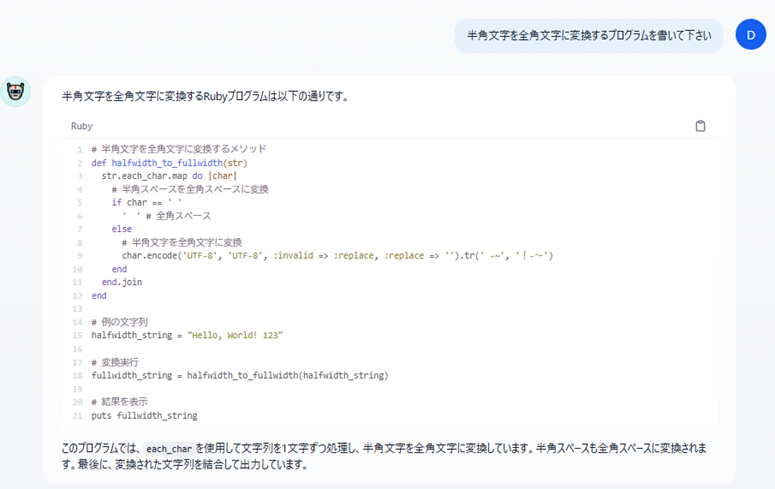Click the # 変換実行 comment line
This screenshot has height=489, width=775.
click(114, 362)
